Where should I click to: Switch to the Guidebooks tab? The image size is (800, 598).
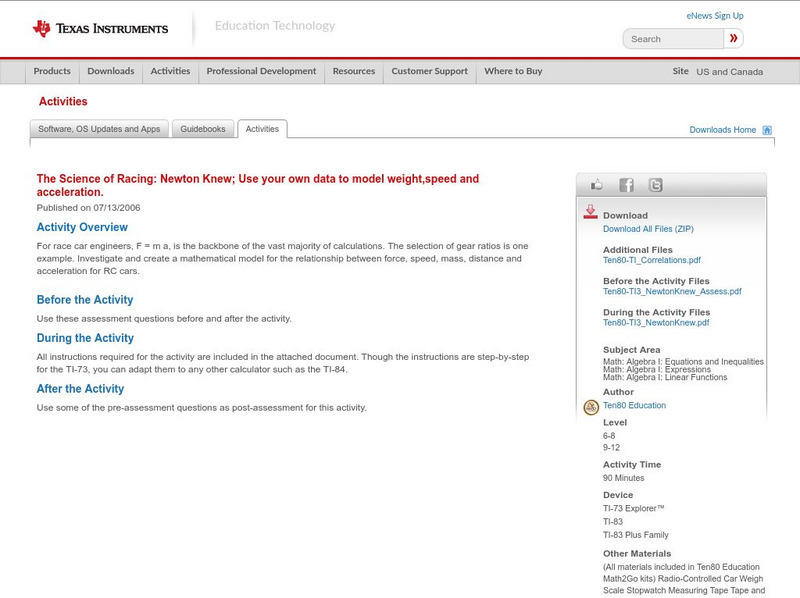(x=203, y=129)
